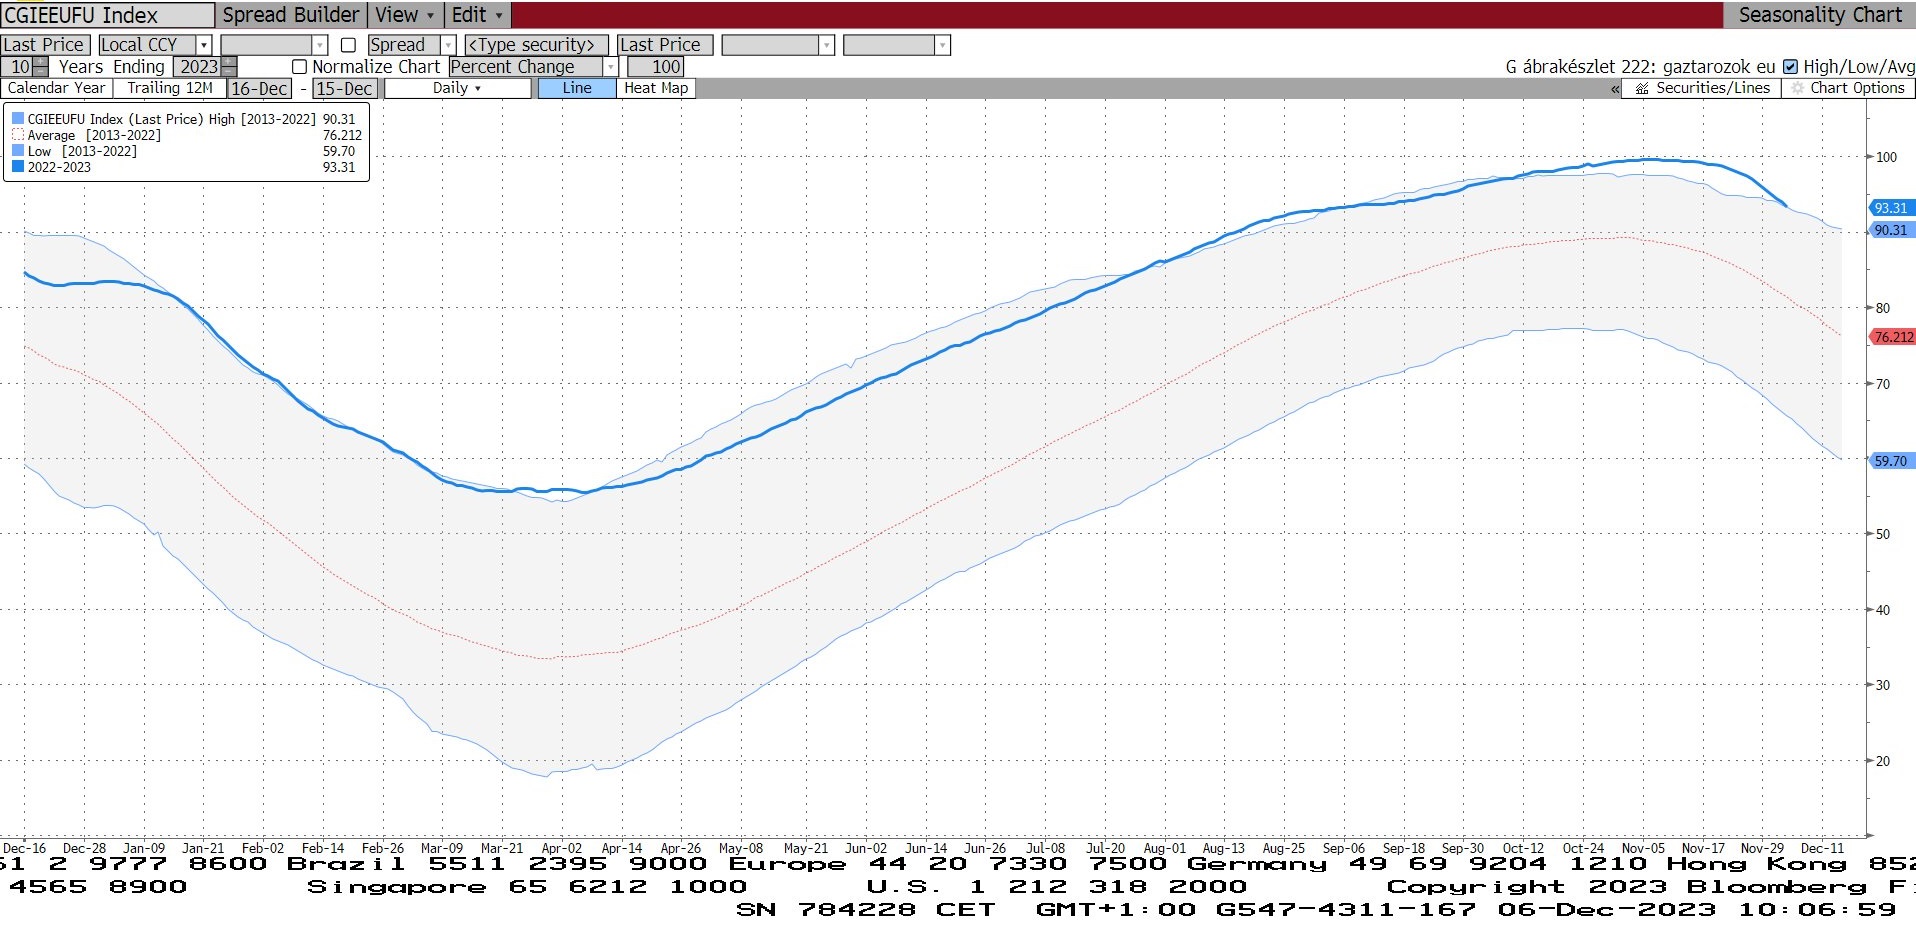Click the Low 2013-2022 legend marker
The image size is (1916, 927).
(18, 151)
